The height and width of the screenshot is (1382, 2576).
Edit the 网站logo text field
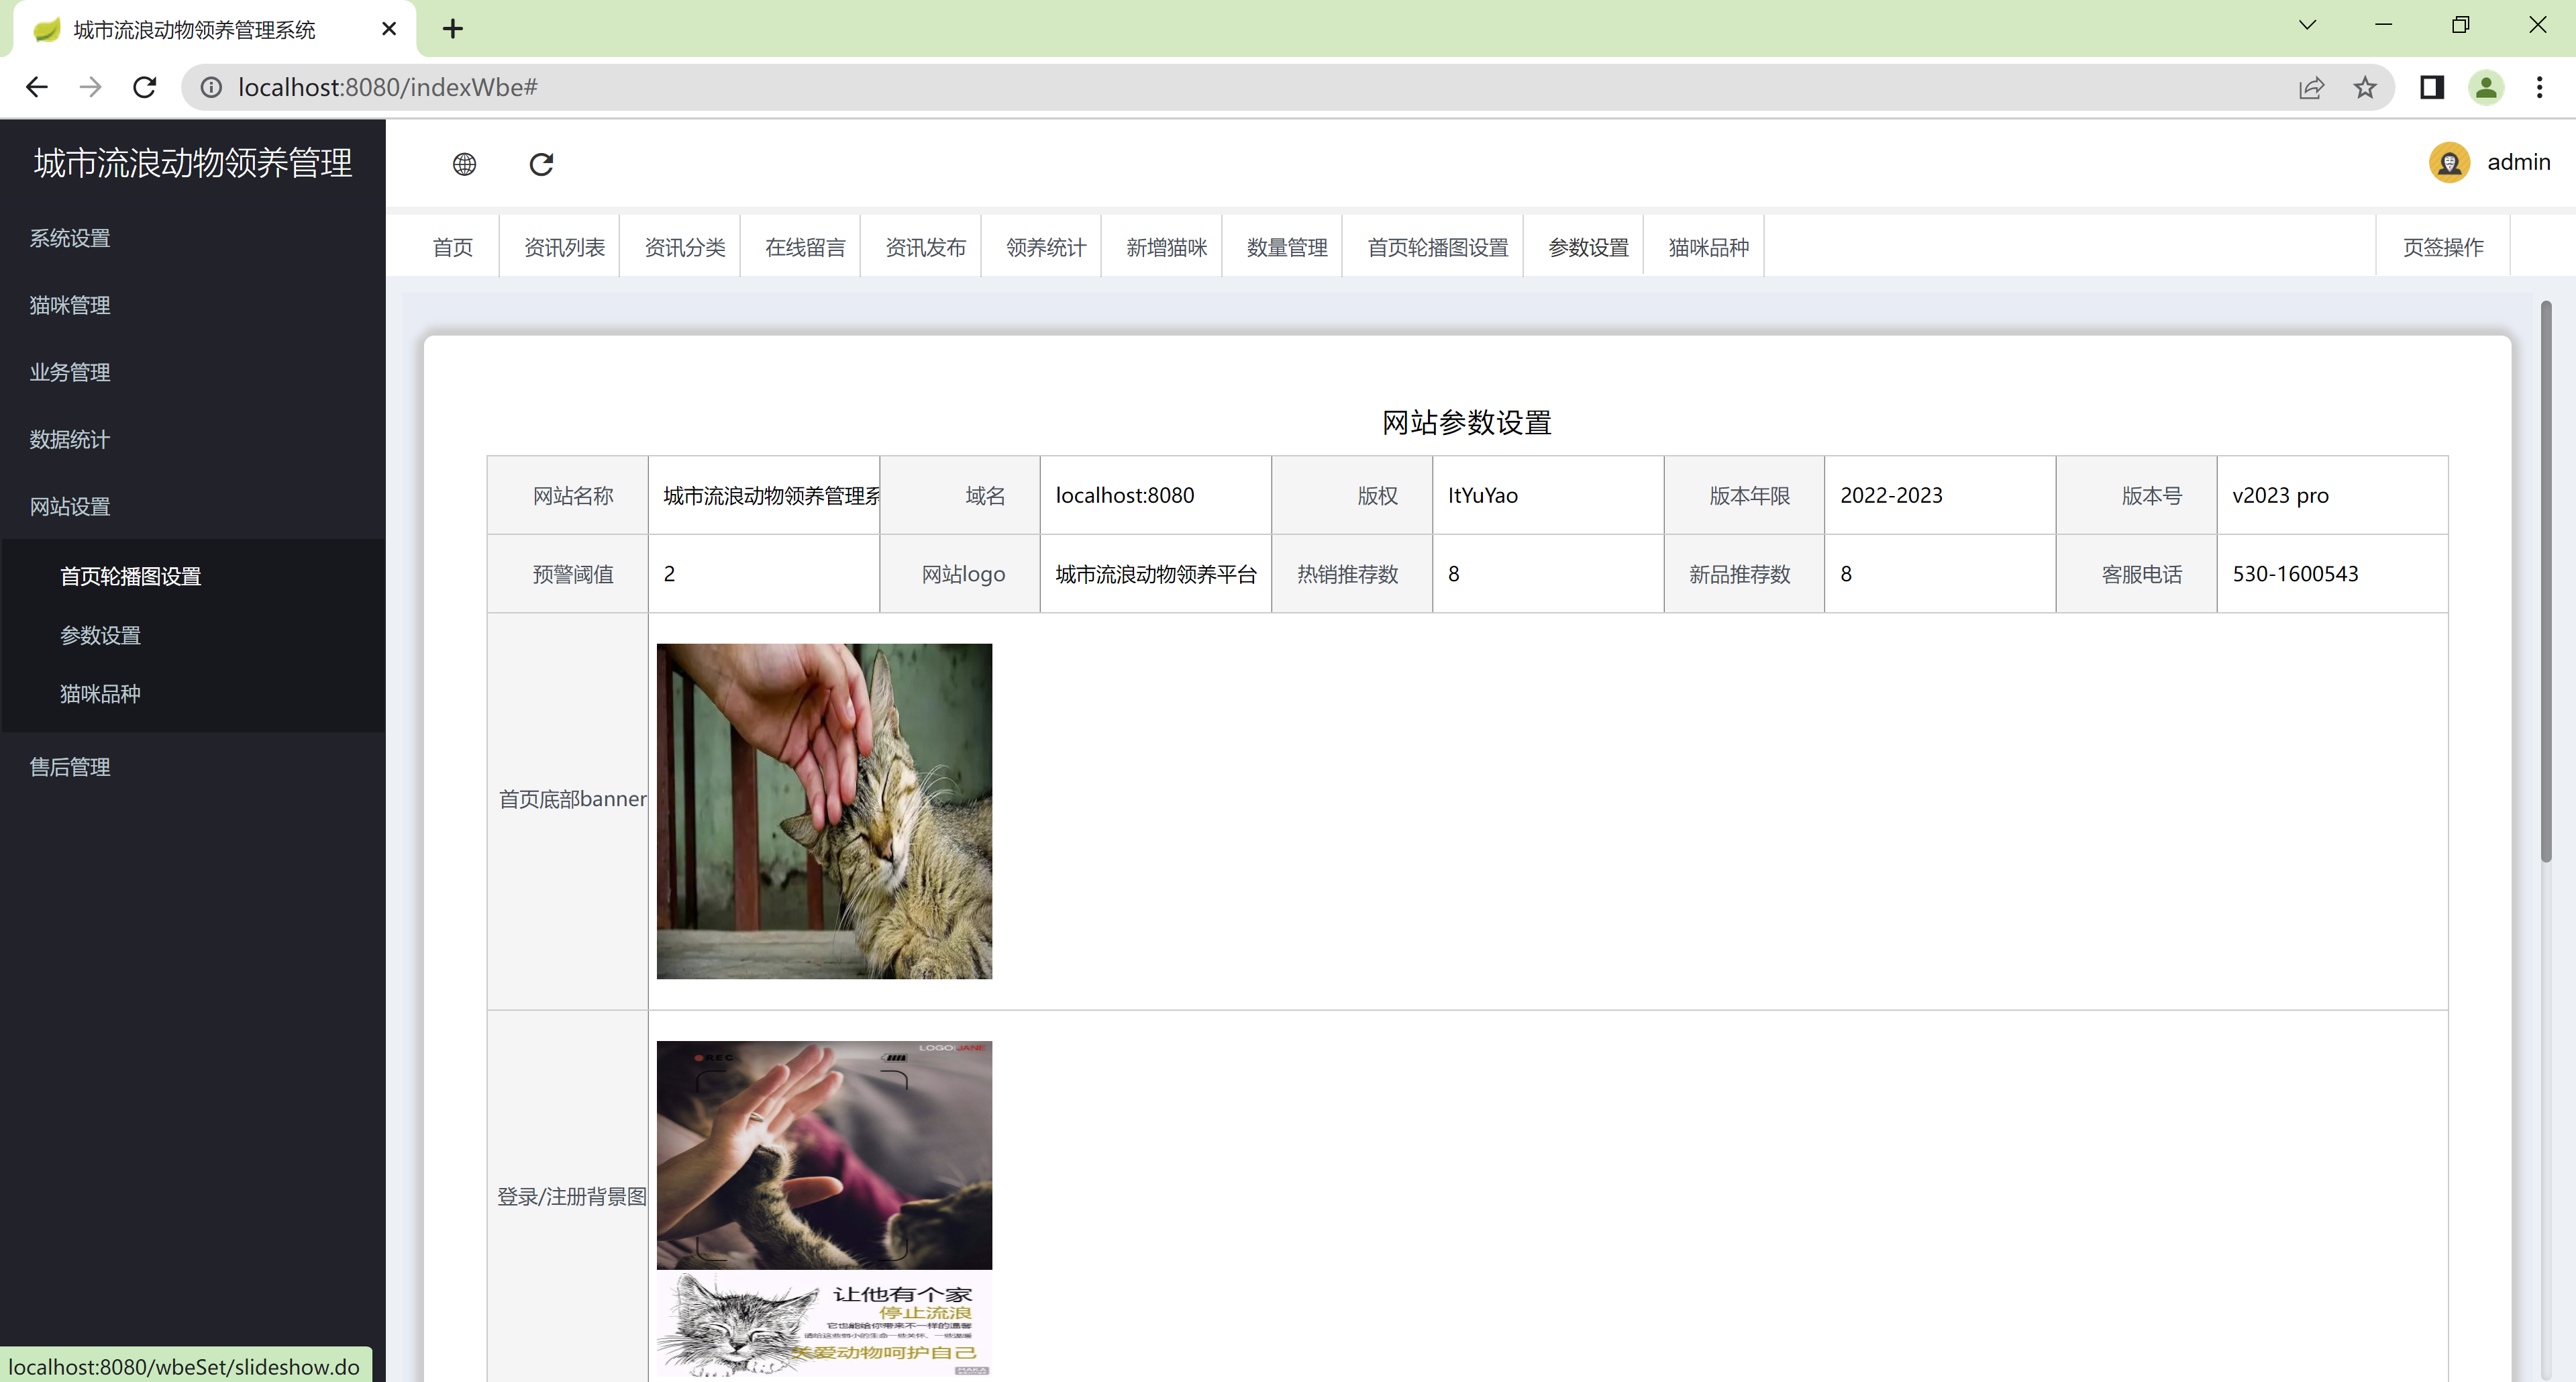pos(1156,574)
